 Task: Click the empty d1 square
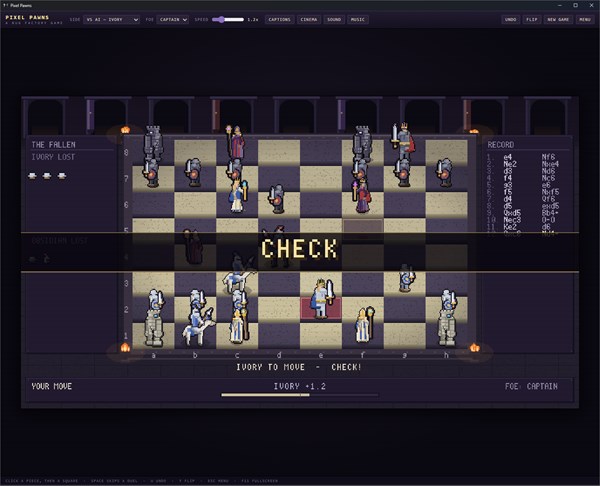pos(279,336)
